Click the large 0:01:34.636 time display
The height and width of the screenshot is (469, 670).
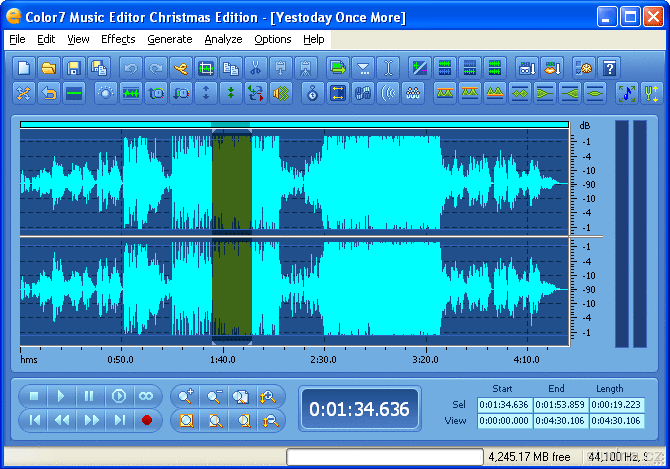tap(359, 409)
